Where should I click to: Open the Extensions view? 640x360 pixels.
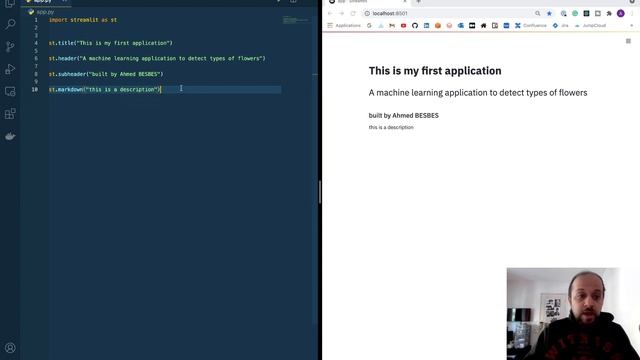click(x=10, y=113)
